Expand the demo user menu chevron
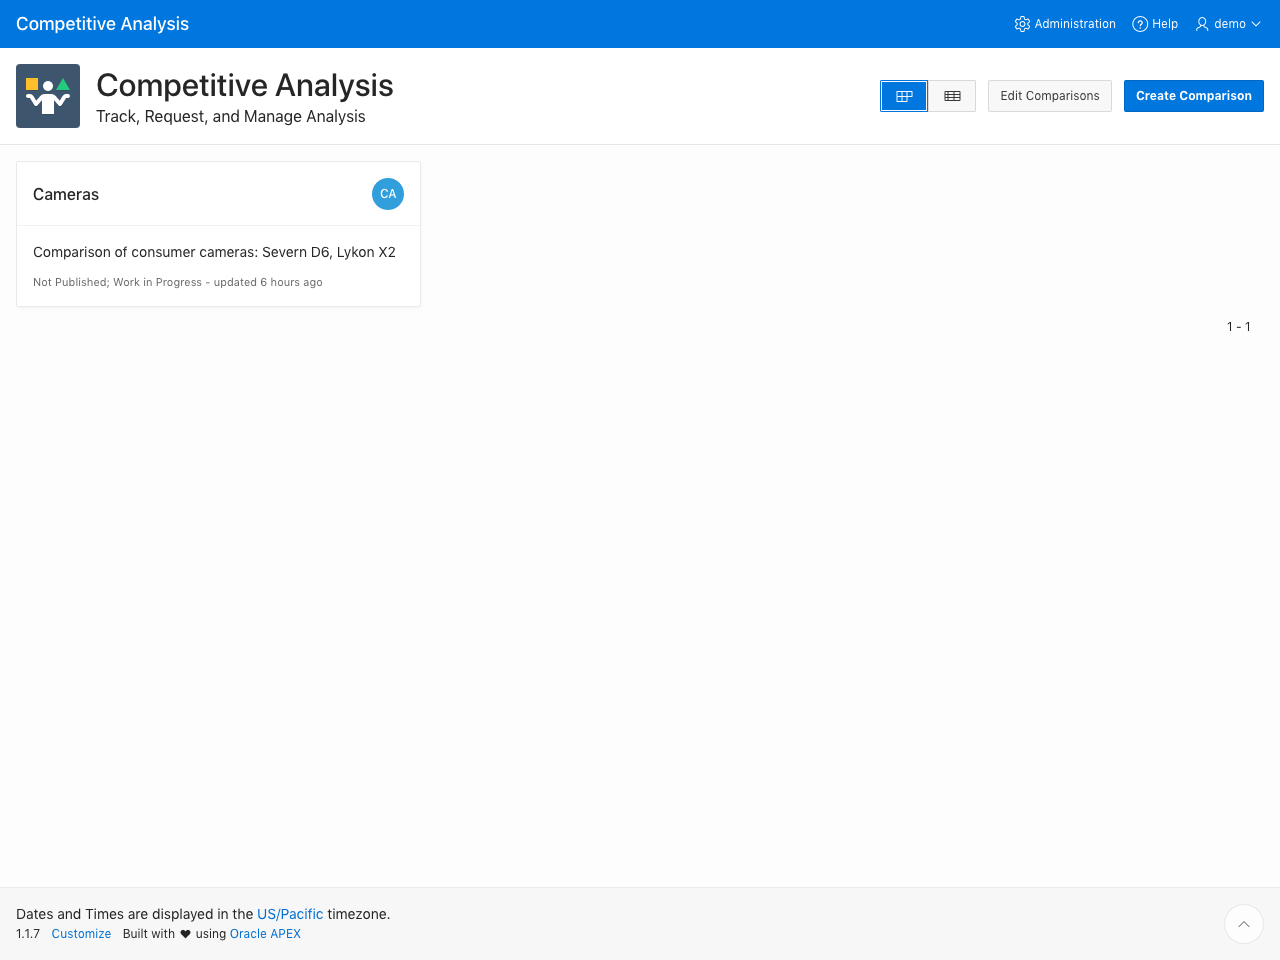 (1256, 24)
